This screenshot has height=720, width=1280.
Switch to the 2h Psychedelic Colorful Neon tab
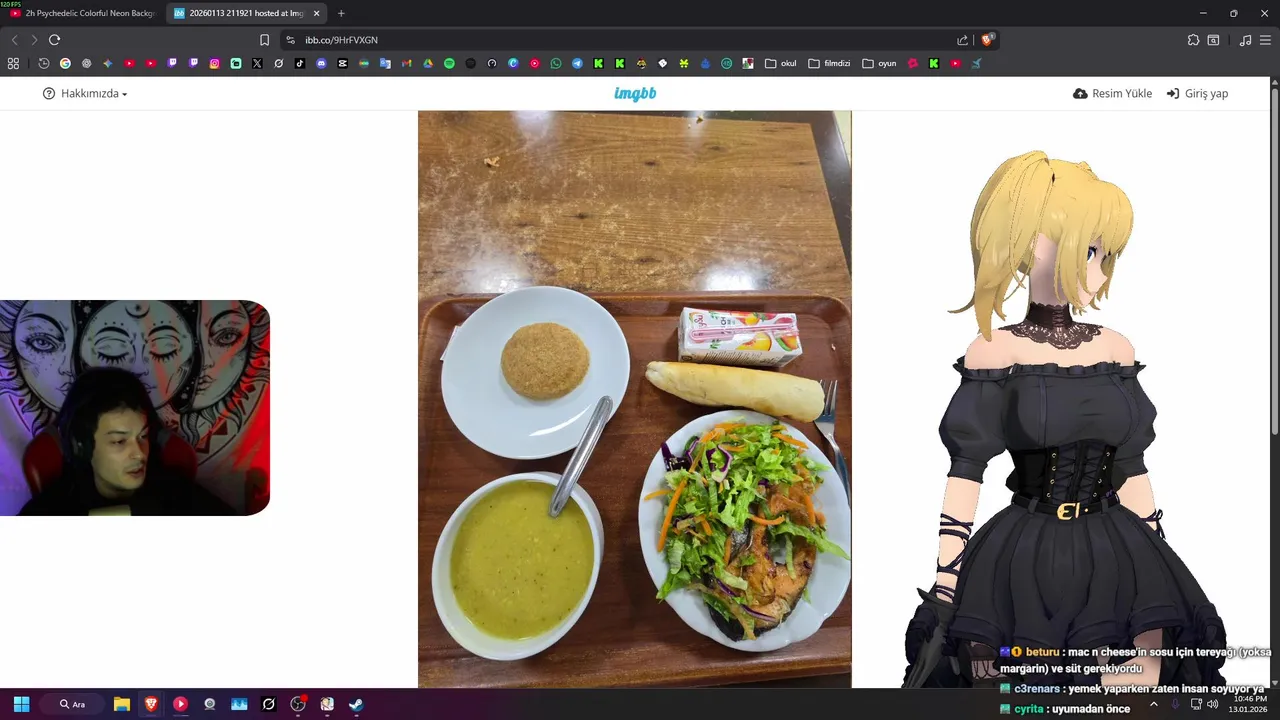(83, 13)
